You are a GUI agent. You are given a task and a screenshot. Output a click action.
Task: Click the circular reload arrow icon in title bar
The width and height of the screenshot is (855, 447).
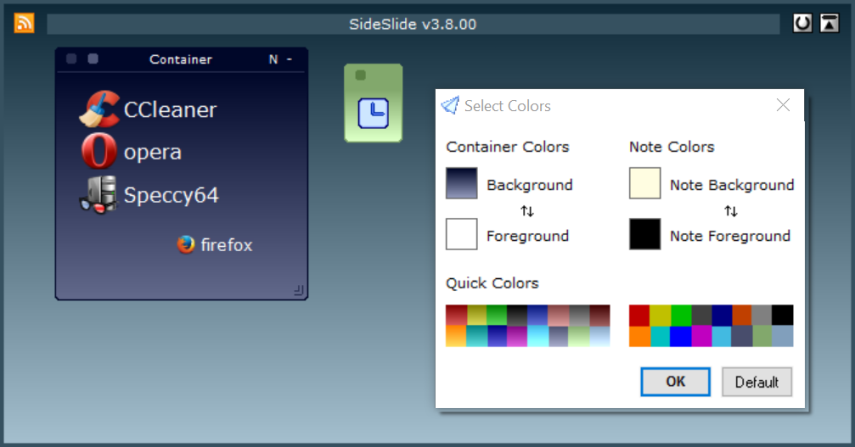(x=802, y=23)
